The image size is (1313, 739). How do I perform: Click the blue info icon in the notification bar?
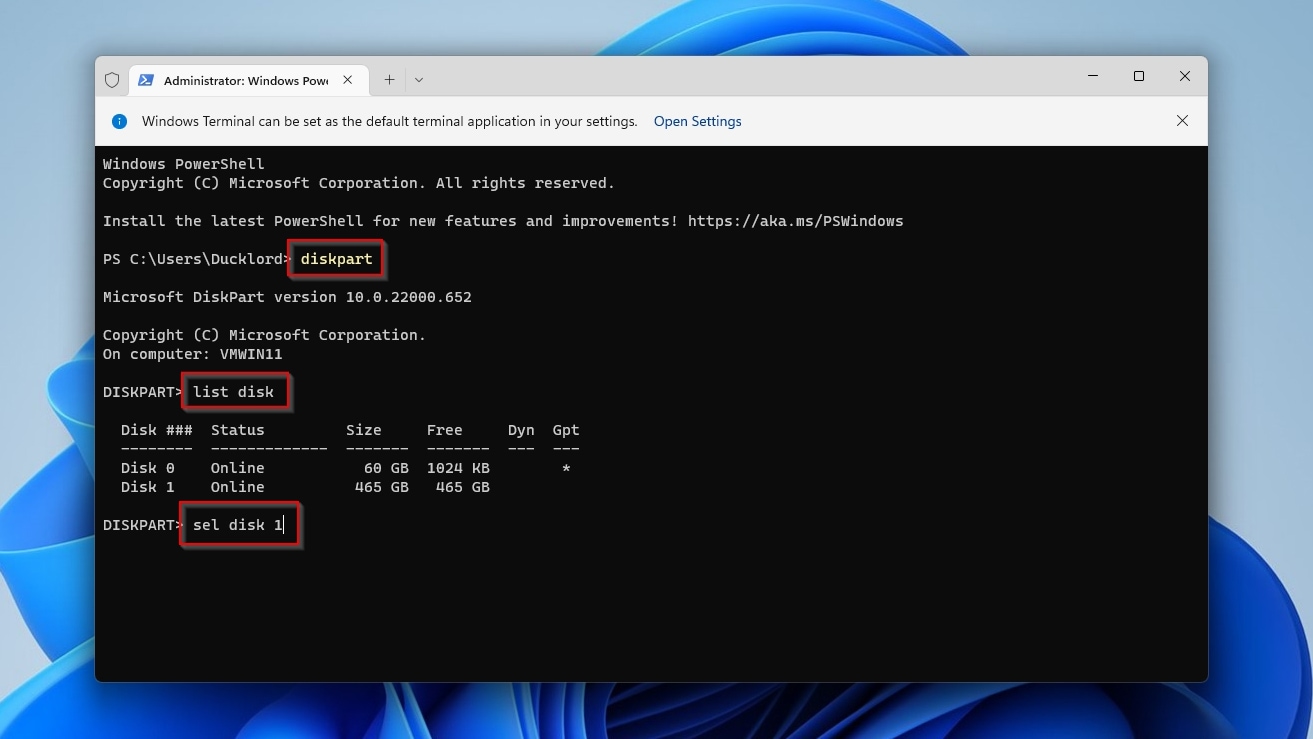[119, 121]
